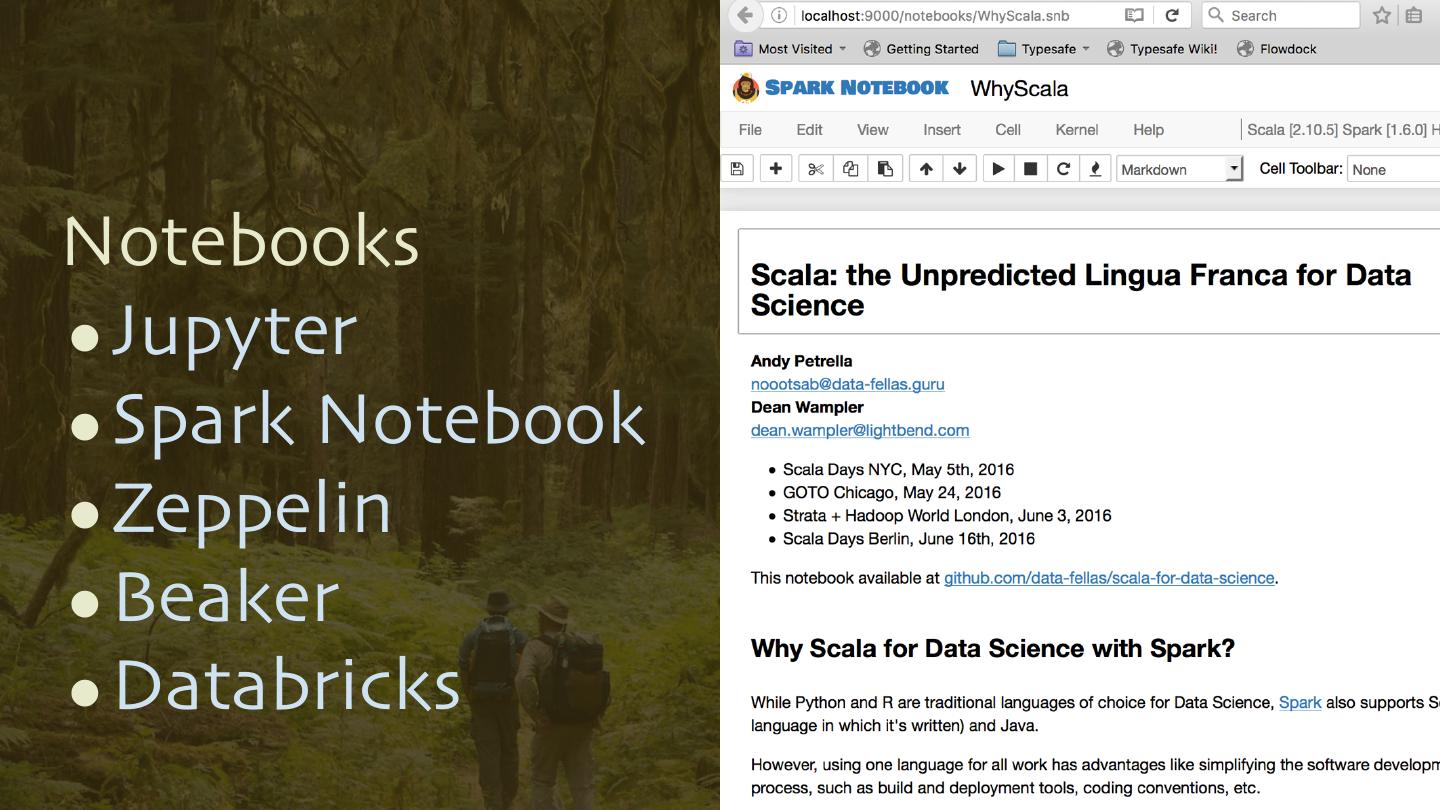Click the 'Notebooks' slide title
This screenshot has width=1440, height=810.
coord(241,241)
